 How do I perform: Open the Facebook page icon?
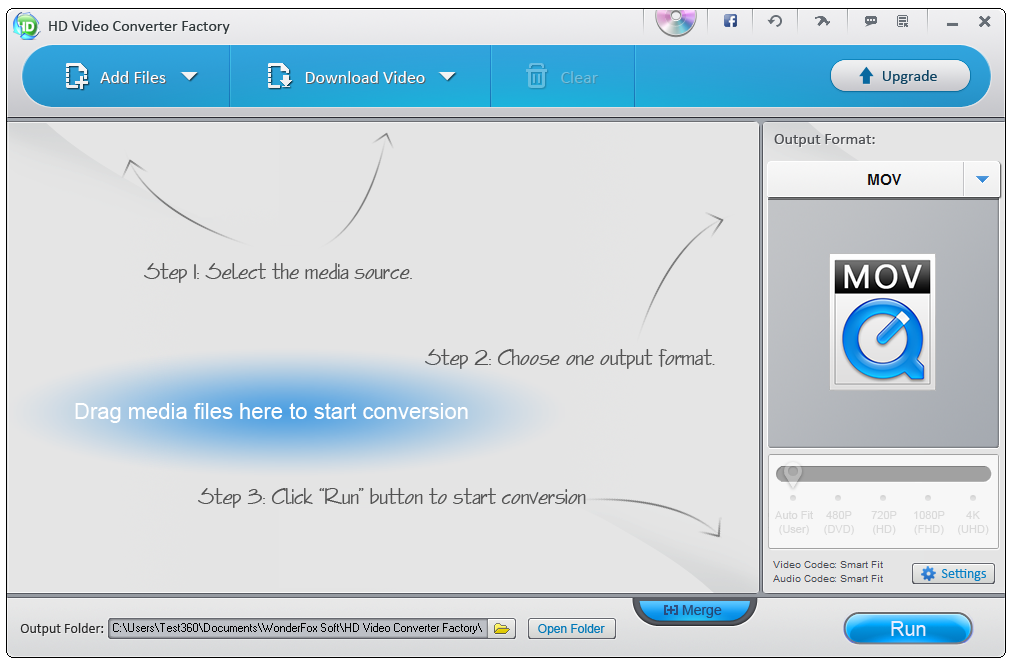[730, 21]
